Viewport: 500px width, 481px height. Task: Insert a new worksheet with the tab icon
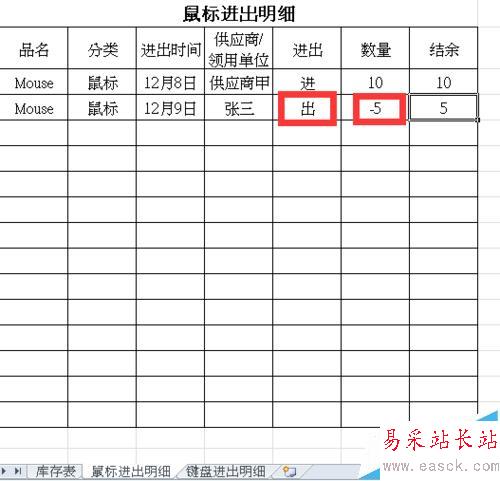click(x=289, y=471)
